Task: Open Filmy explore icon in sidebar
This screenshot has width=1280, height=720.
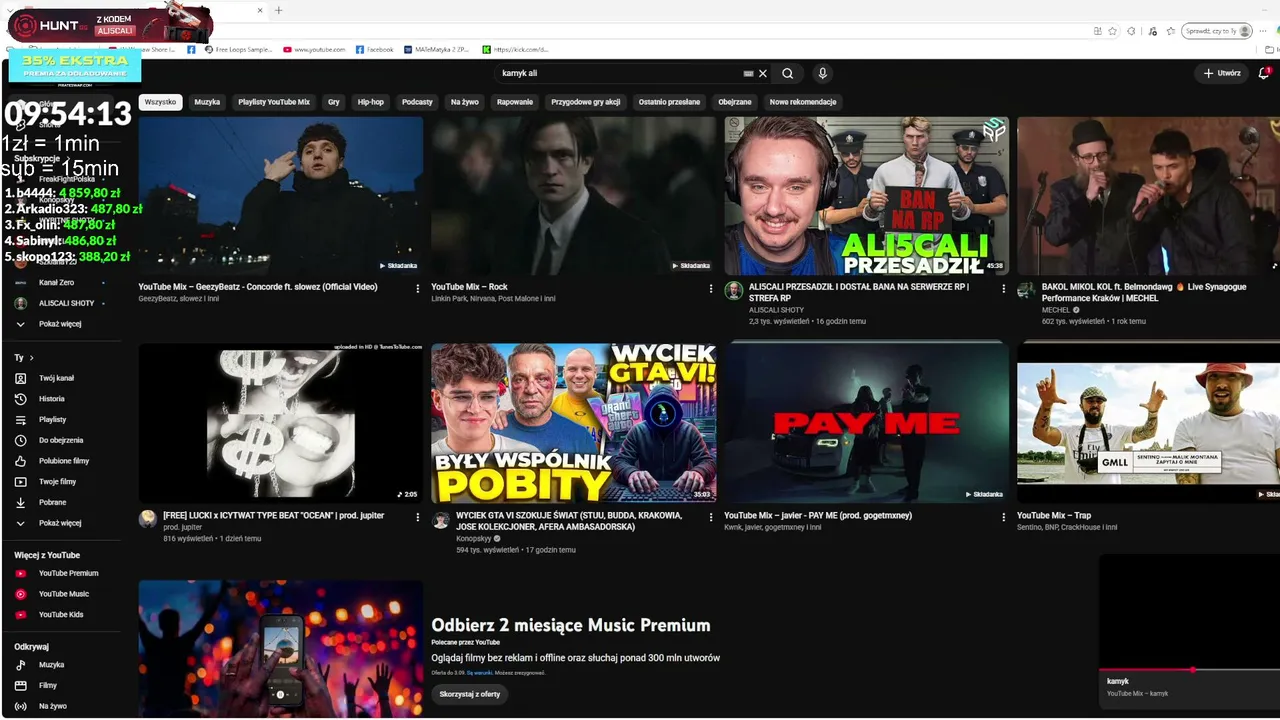Action: pos(20,686)
